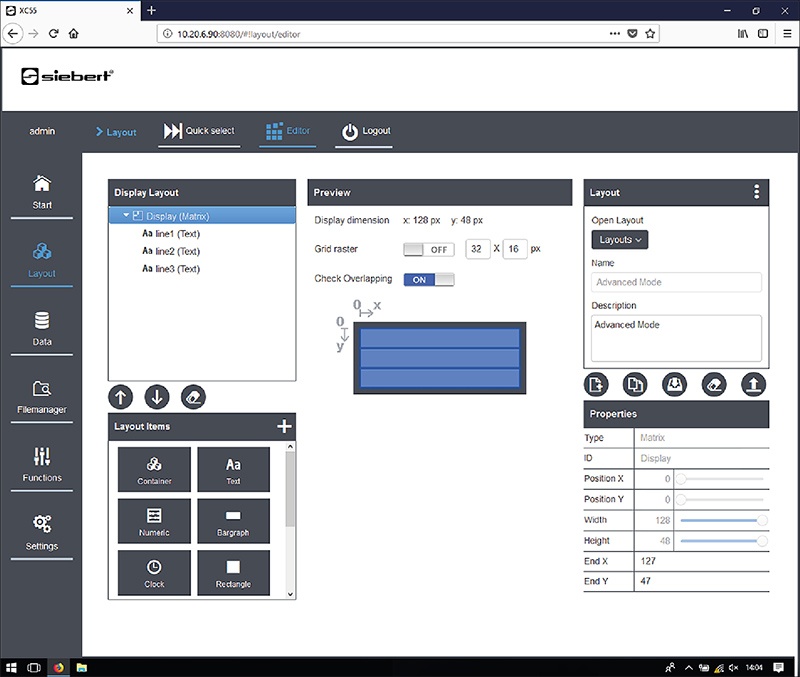Screen dimensions: 800x677
Task: Click eraser icon below Display Layout tree
Action: tap(194, 397)
